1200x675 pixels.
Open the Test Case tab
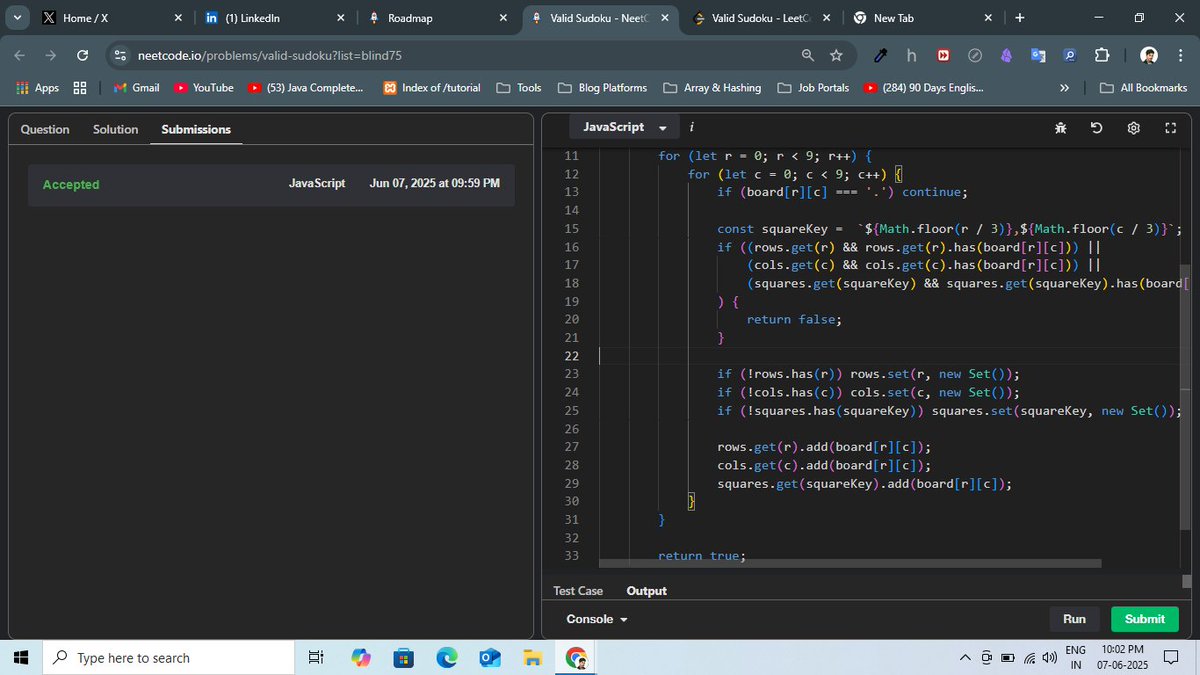pos(578,591)
